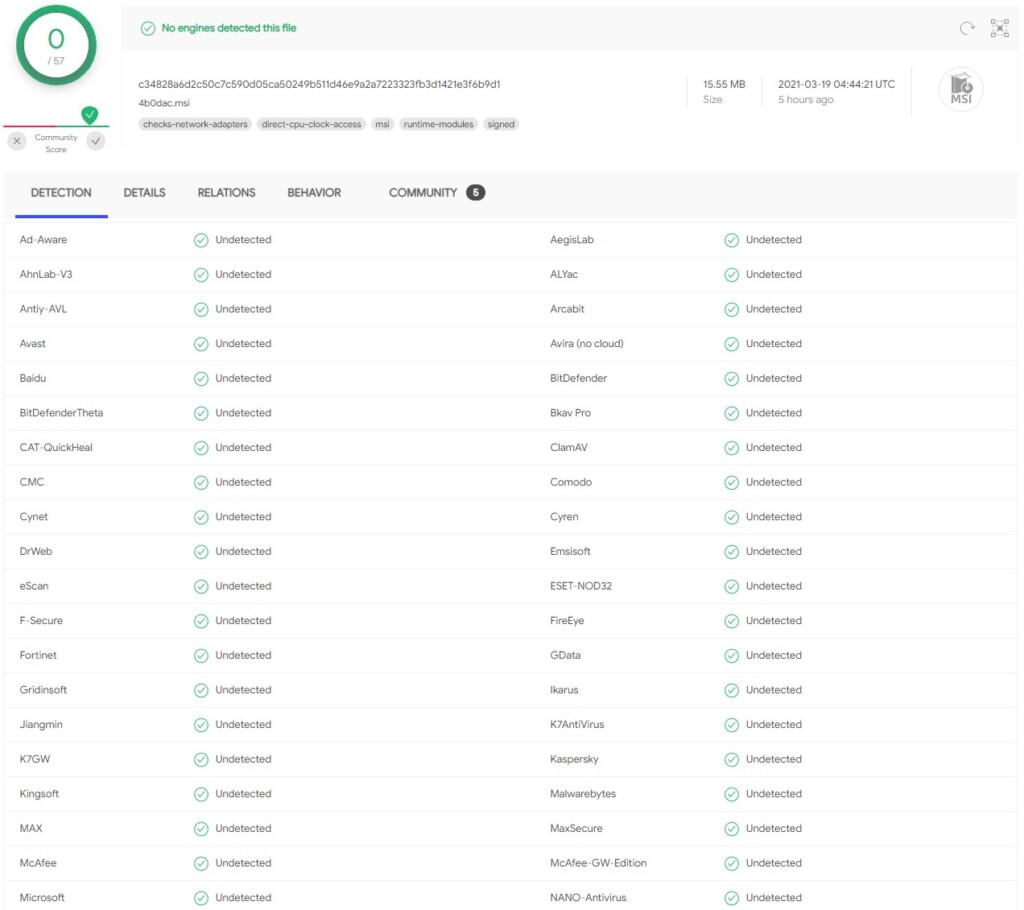Image resolution: width=1024 pixels, height=910 pixels.
Task: Click the ESET-NOD32 undetected check icon
Action: pos(731,587)
